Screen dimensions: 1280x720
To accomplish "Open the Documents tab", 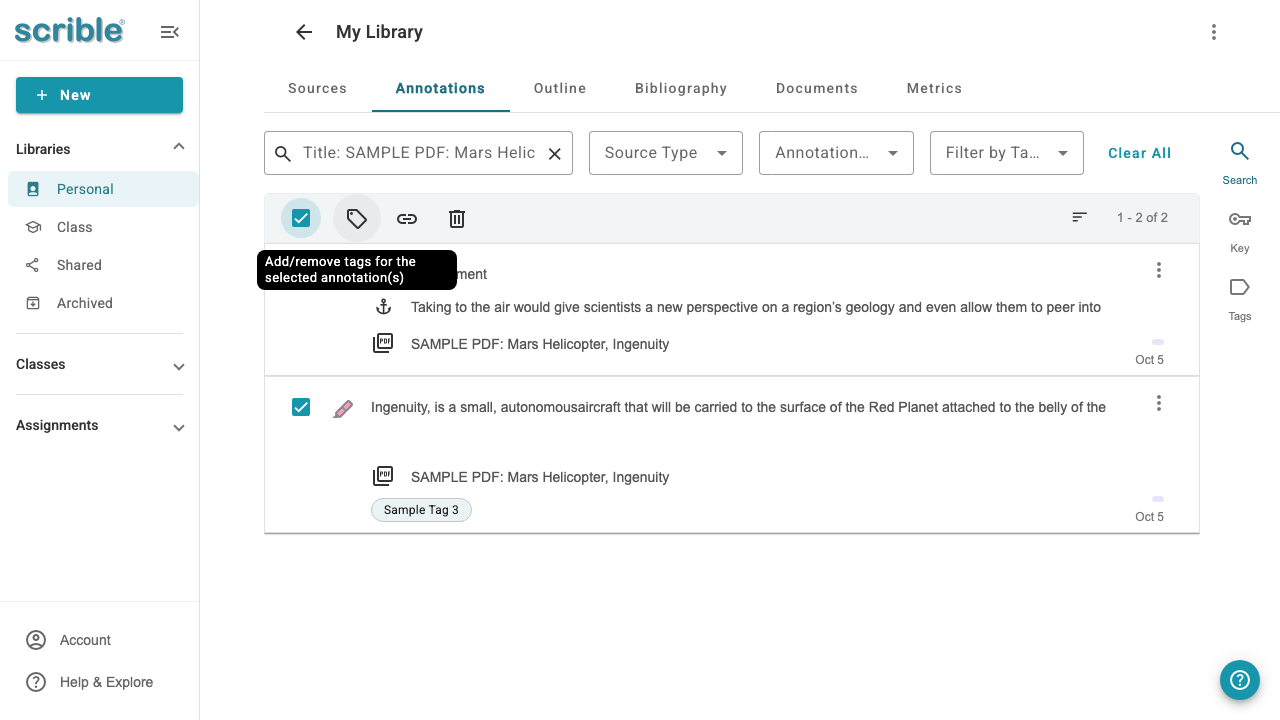I will click(817, 88).
